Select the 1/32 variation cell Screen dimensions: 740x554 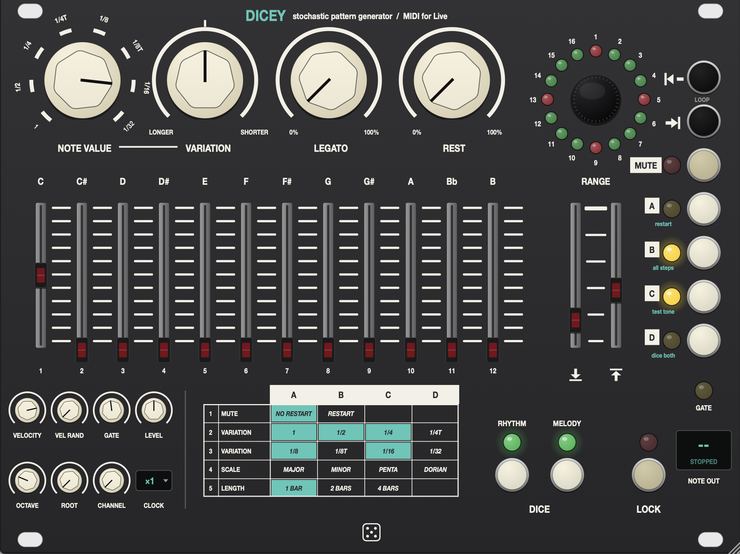(435, 451)
